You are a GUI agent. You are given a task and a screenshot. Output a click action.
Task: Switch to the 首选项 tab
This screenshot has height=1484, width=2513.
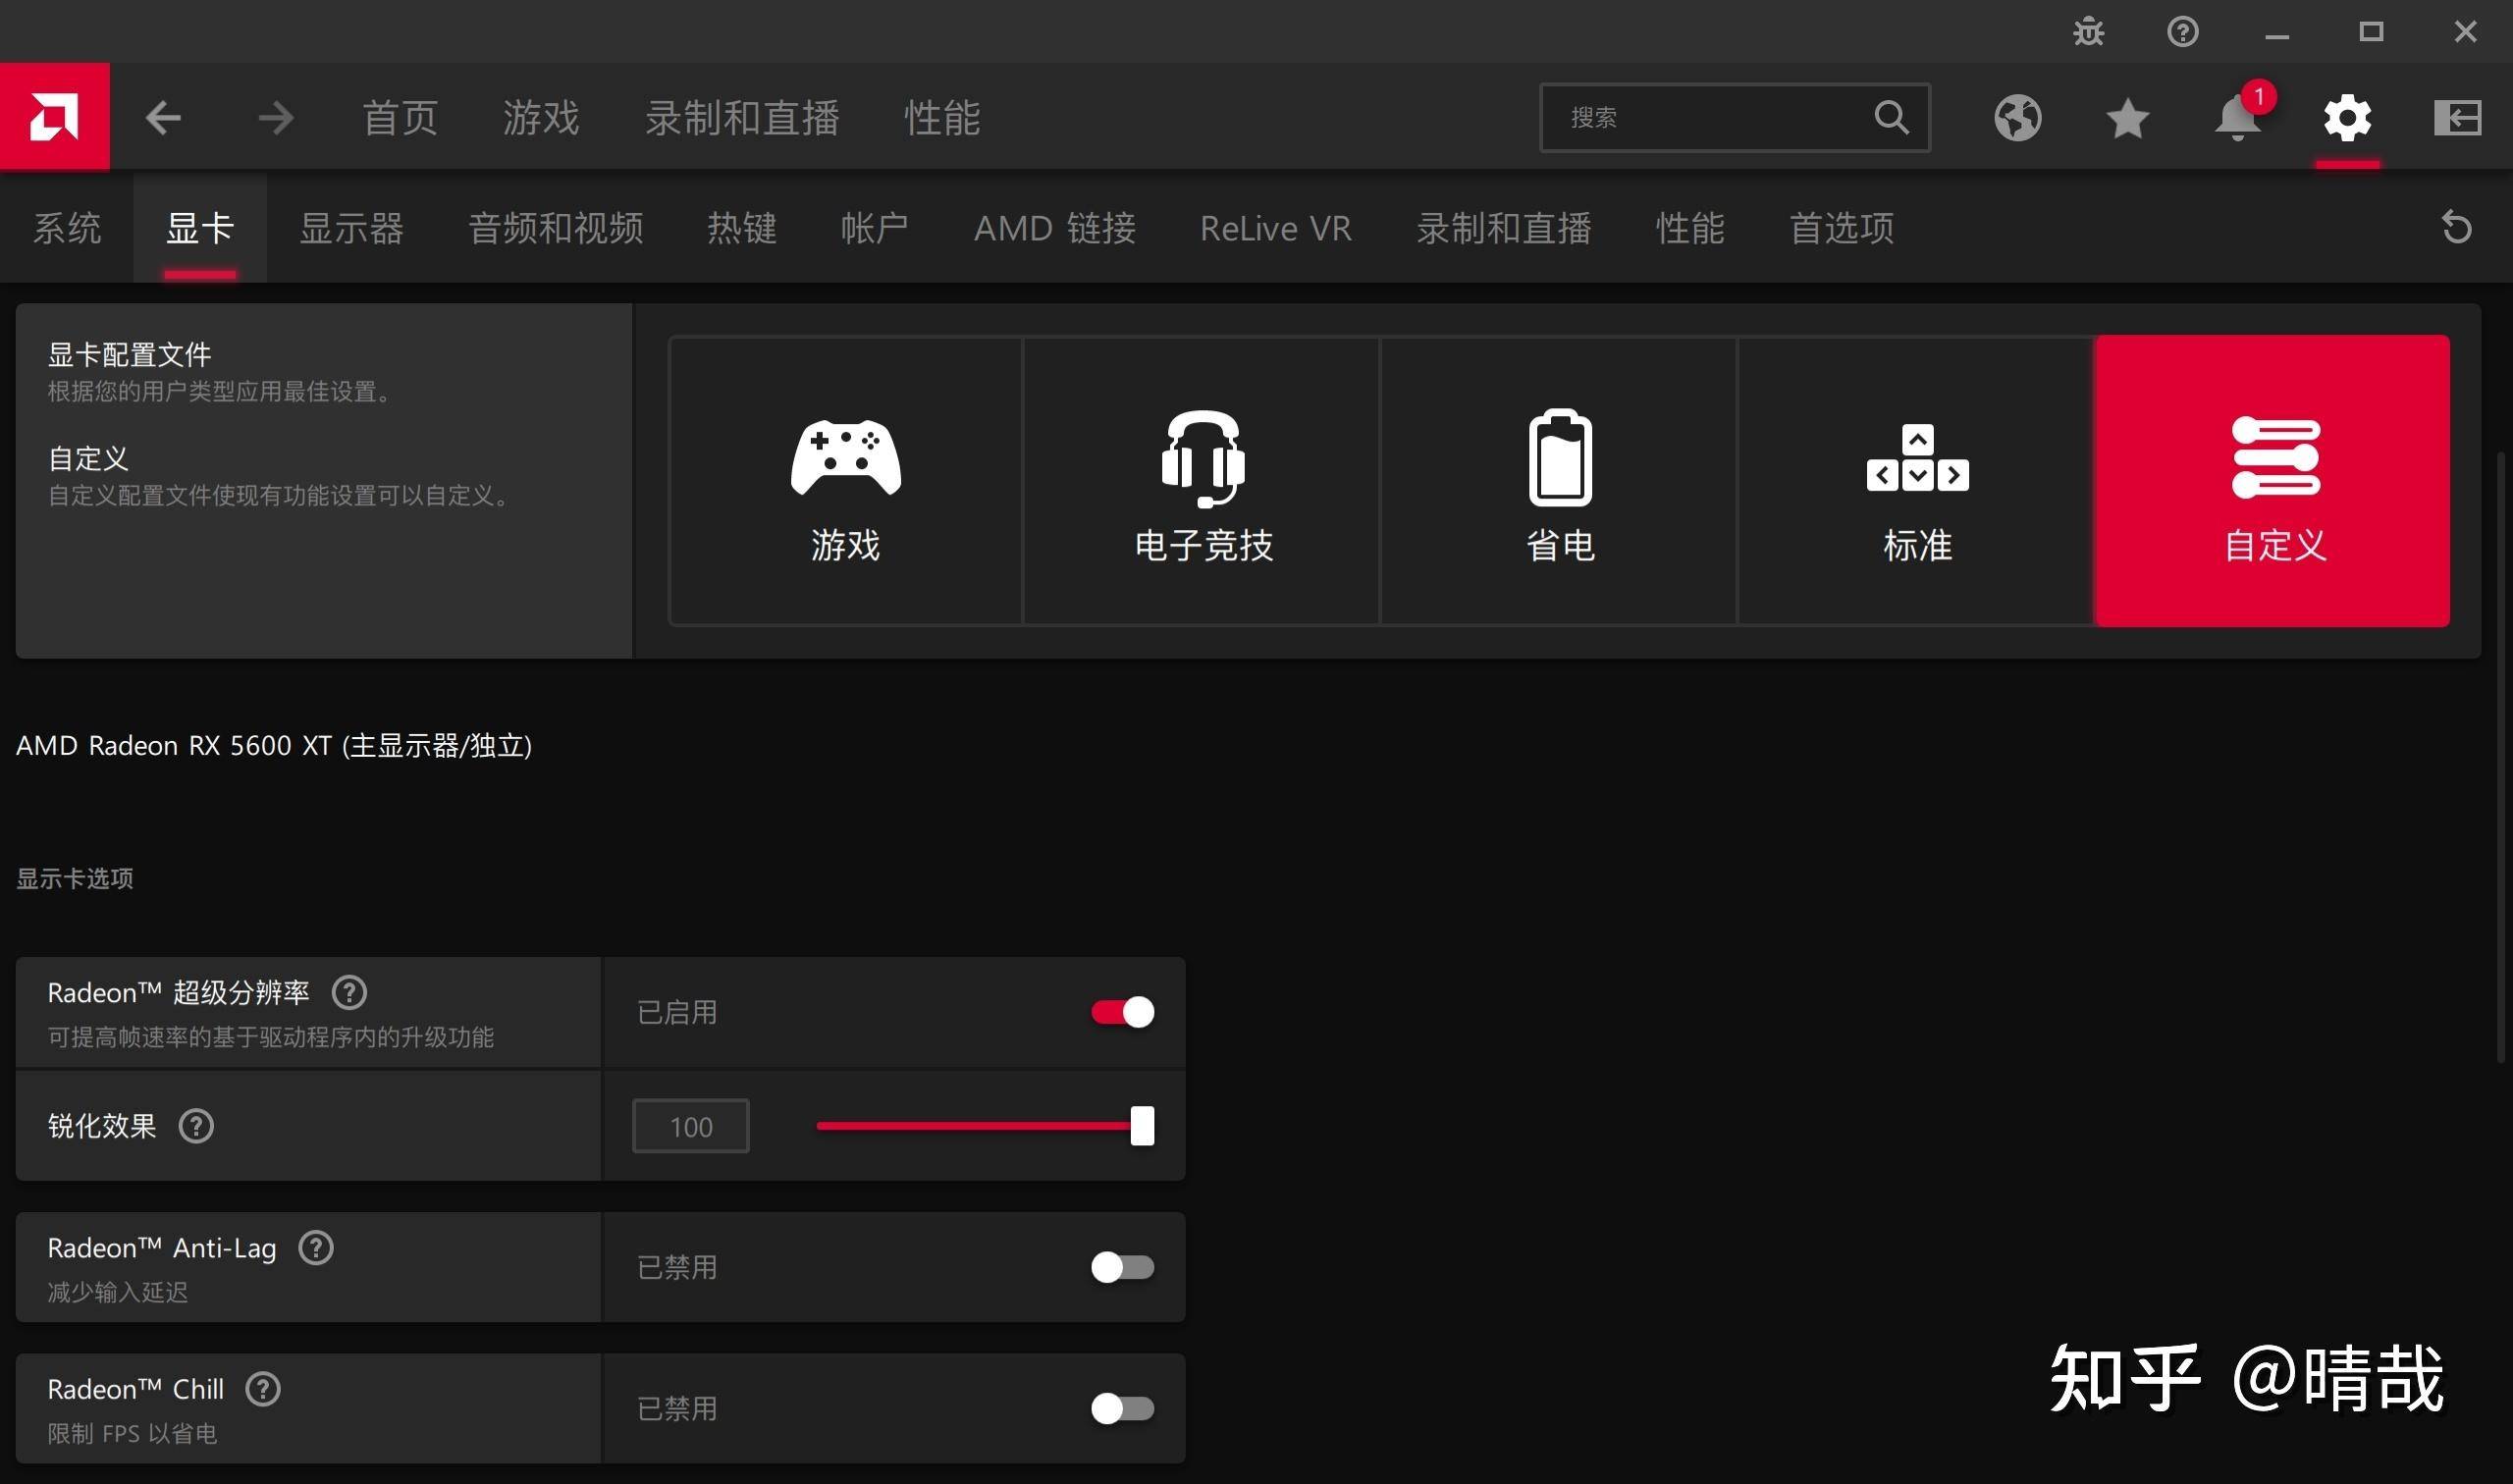click(x=1842, y=228)
